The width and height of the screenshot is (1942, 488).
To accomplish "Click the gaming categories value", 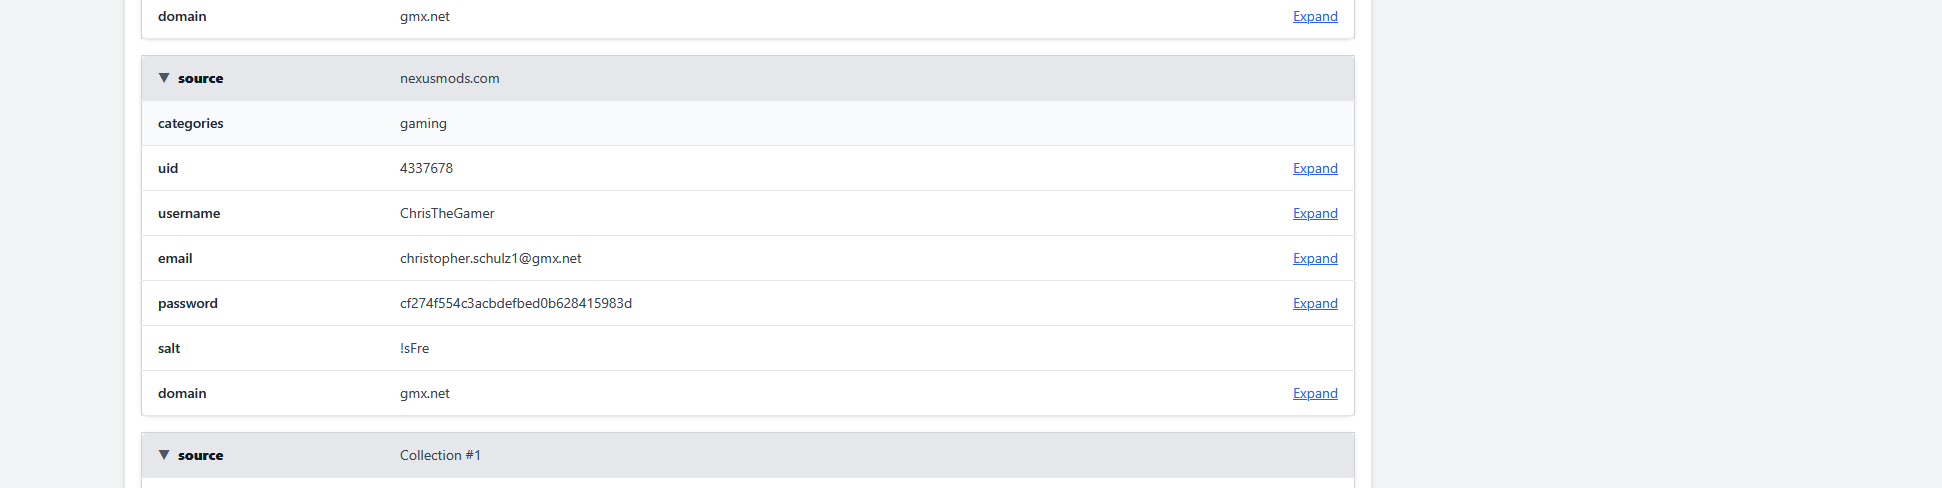I will click(x=423, y=123).
